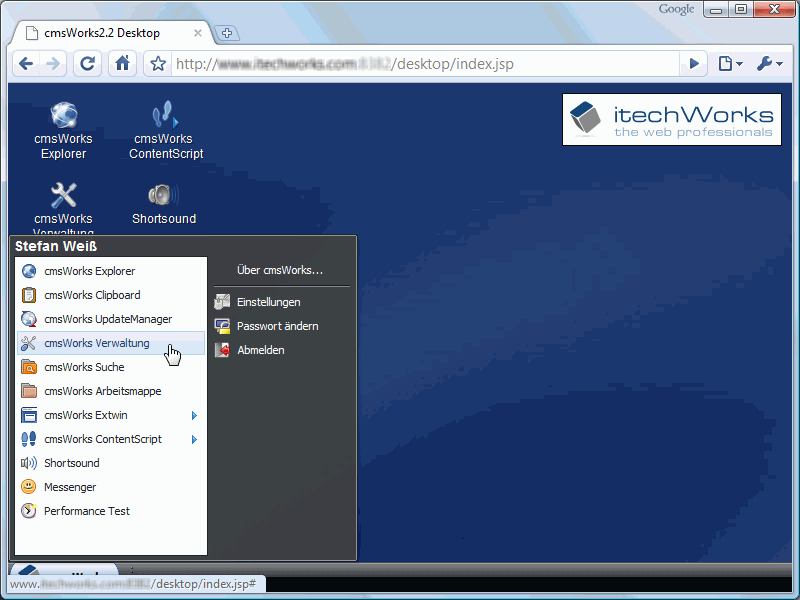Close the cmsWorks2.2 Desktop tab

pos(198,33)
